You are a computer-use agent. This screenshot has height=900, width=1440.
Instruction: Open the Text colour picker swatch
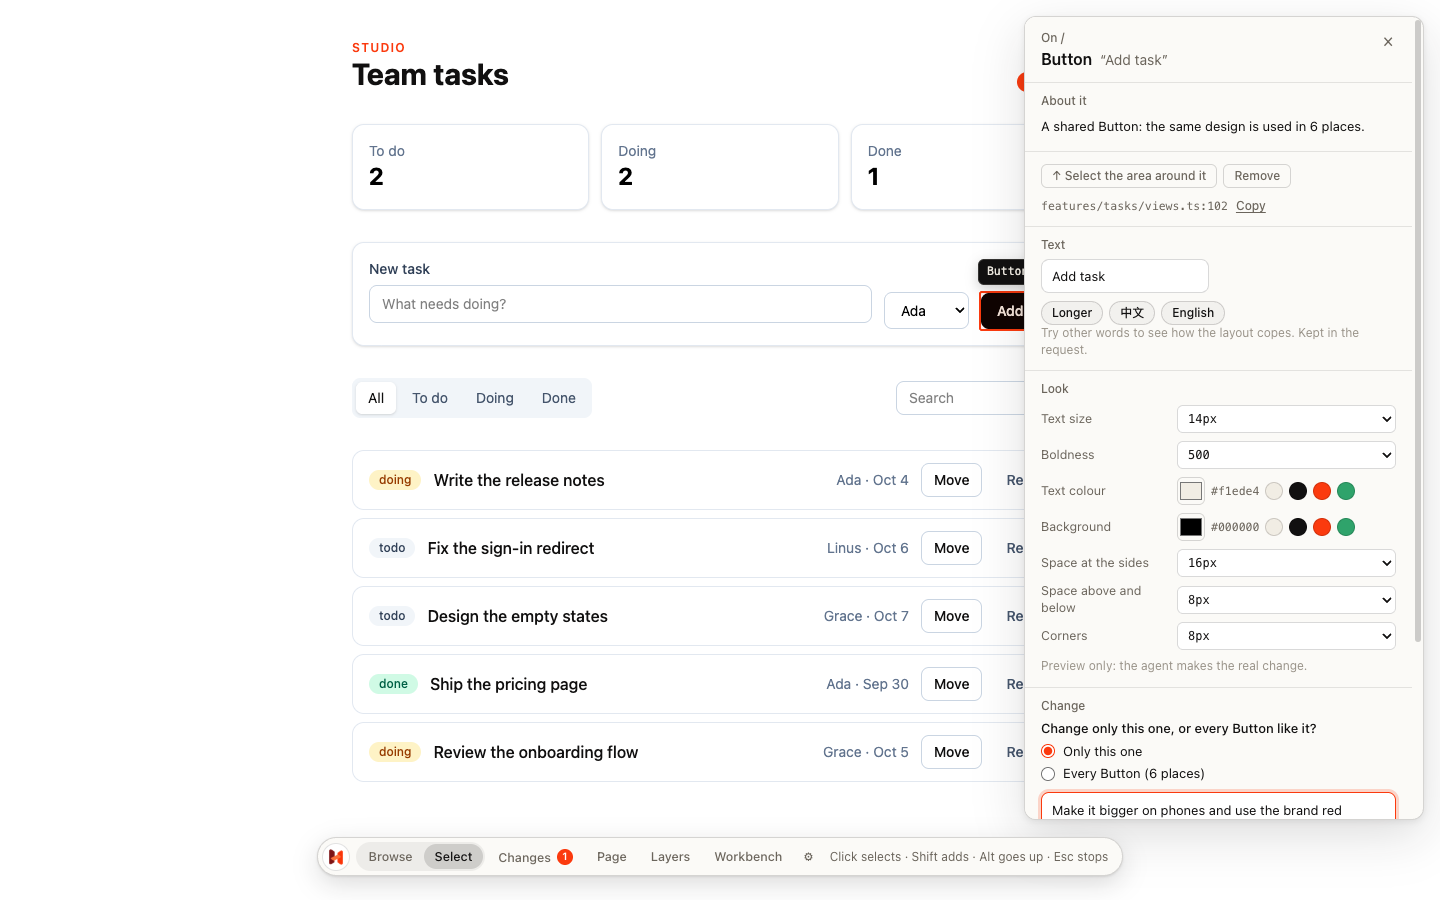click(1191, 491)
